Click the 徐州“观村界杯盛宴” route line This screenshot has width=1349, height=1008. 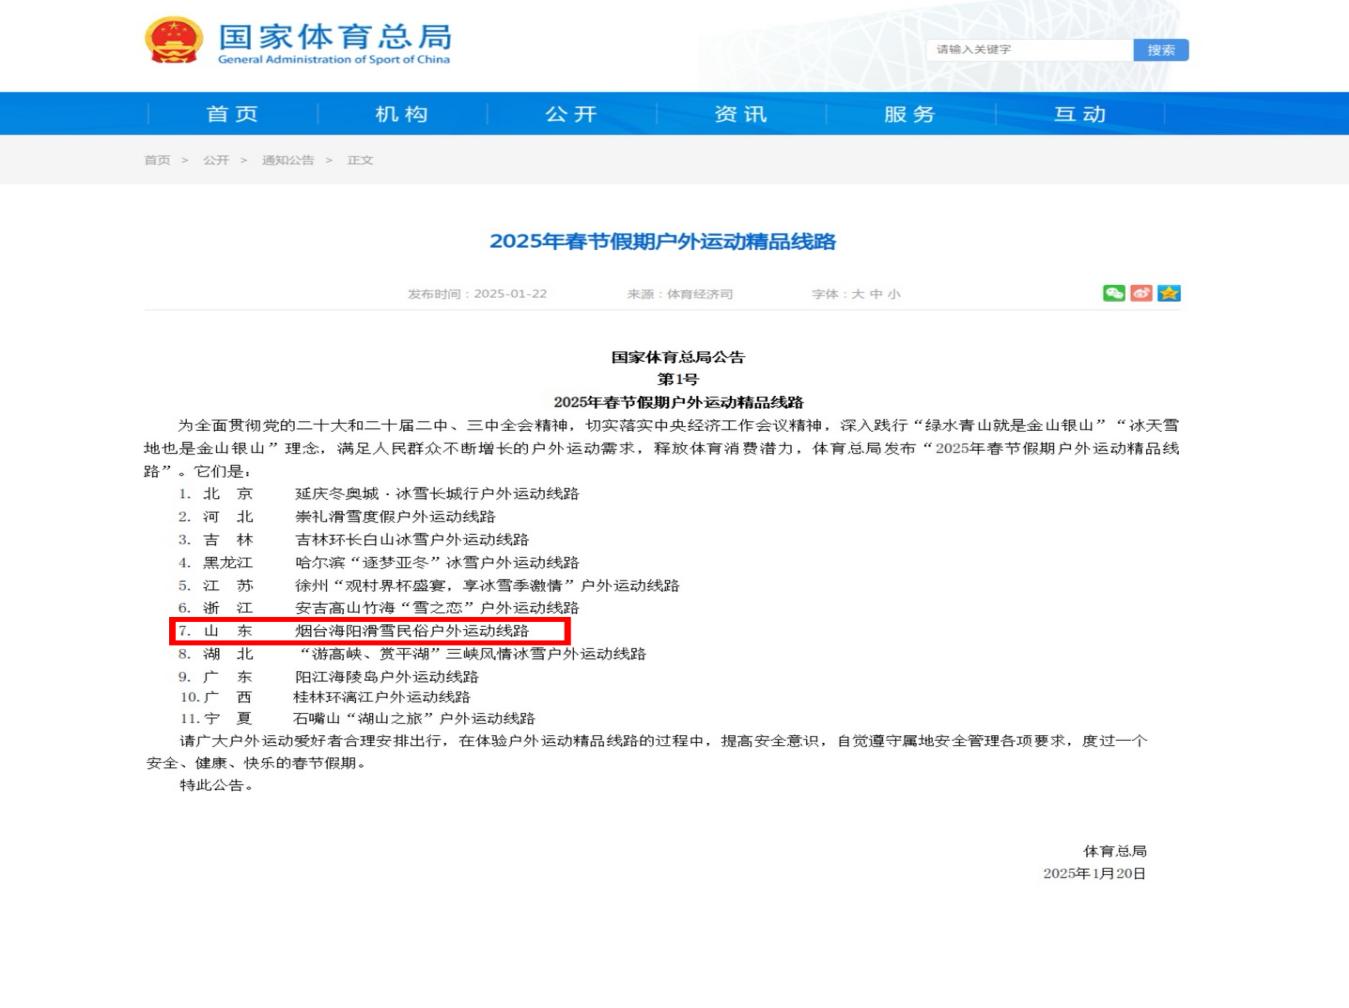(487, 586)
